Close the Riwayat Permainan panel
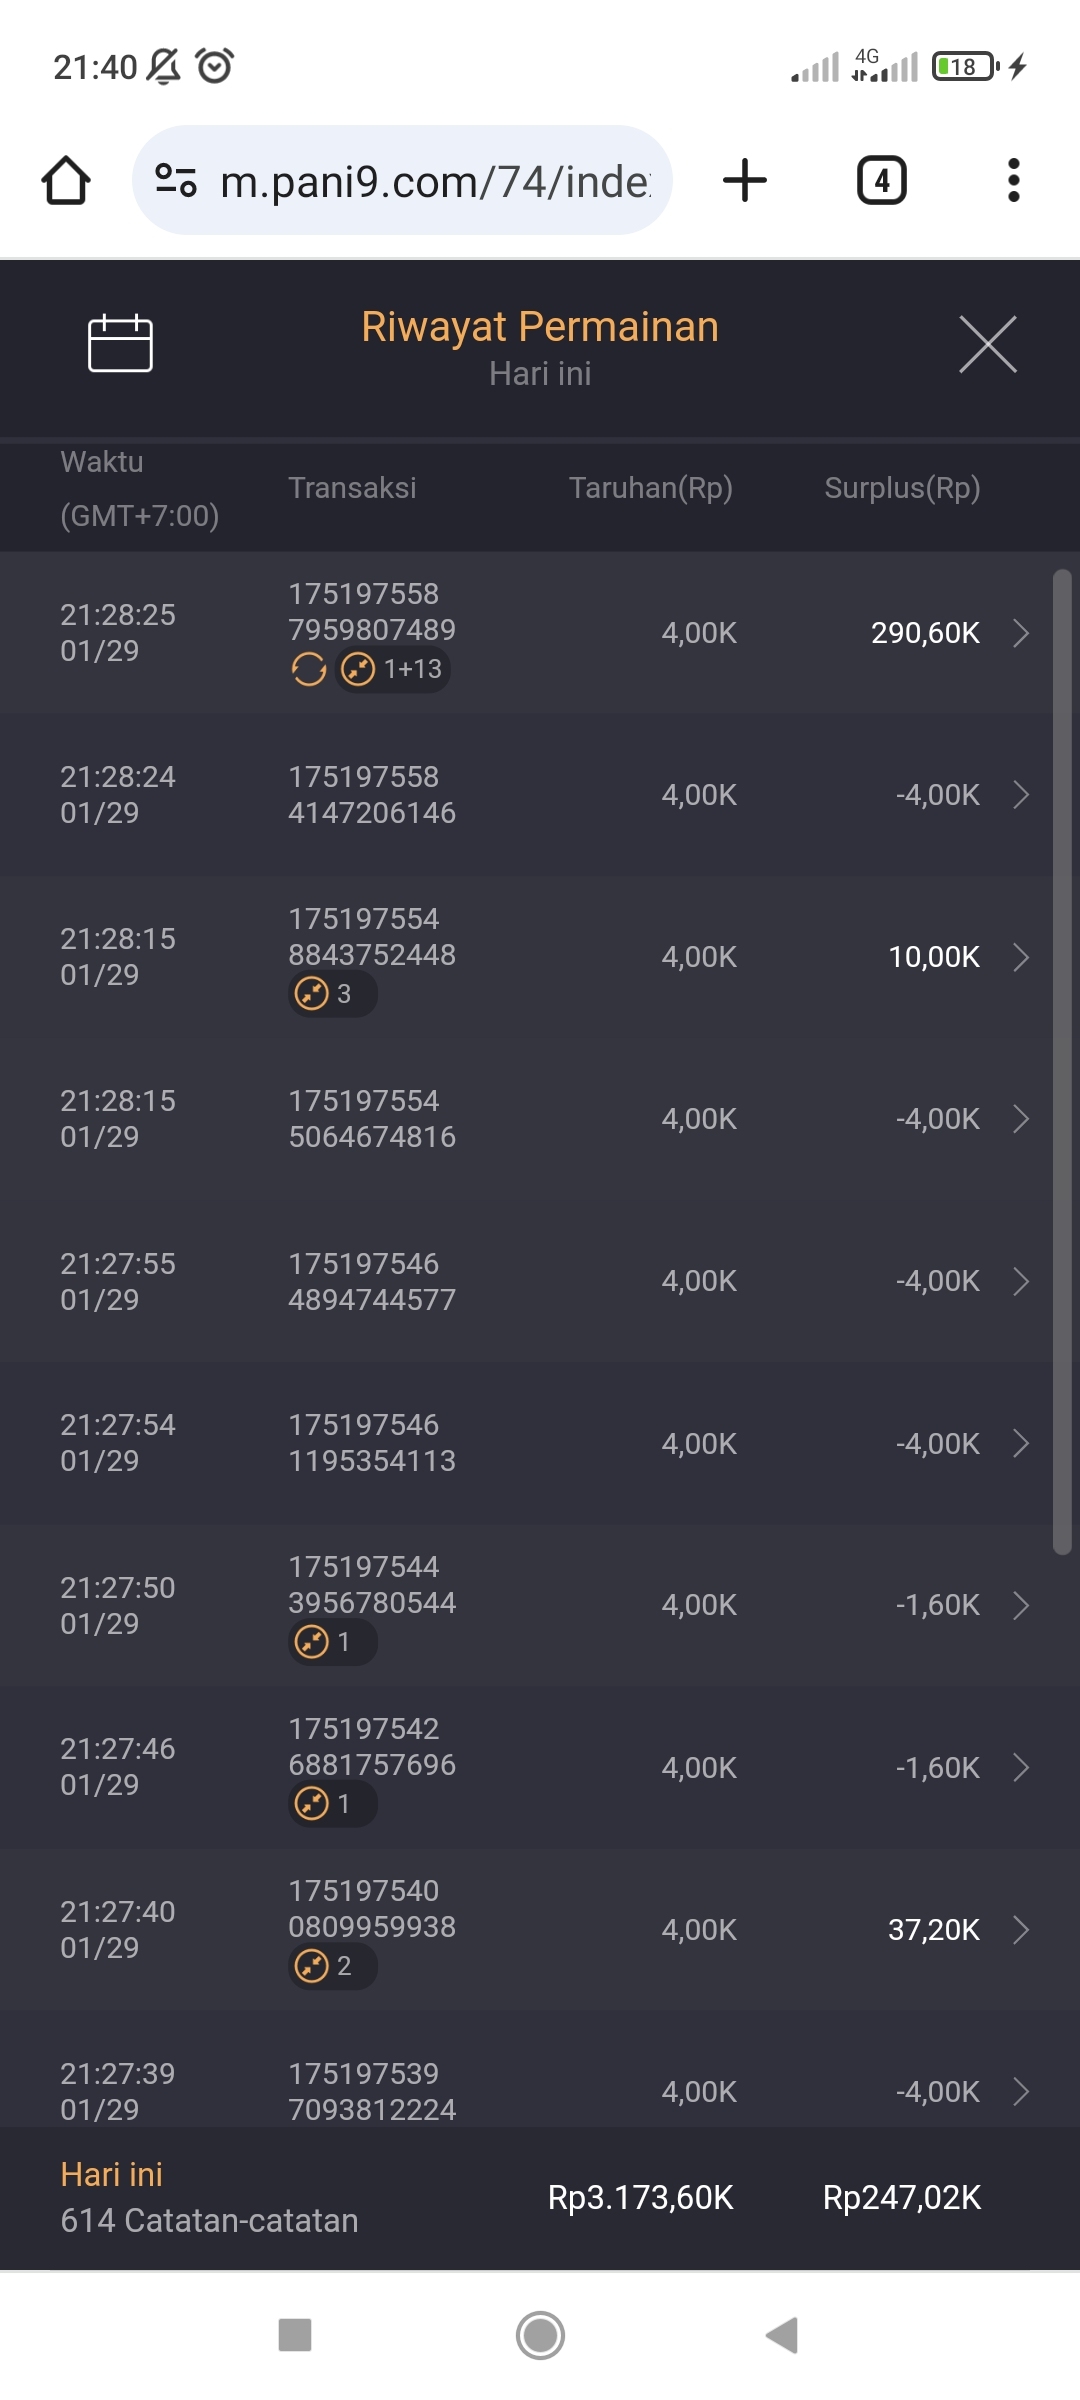The height and width of the screenshot is (2400, 1080). pyautogui.click(x=987, y=344)
